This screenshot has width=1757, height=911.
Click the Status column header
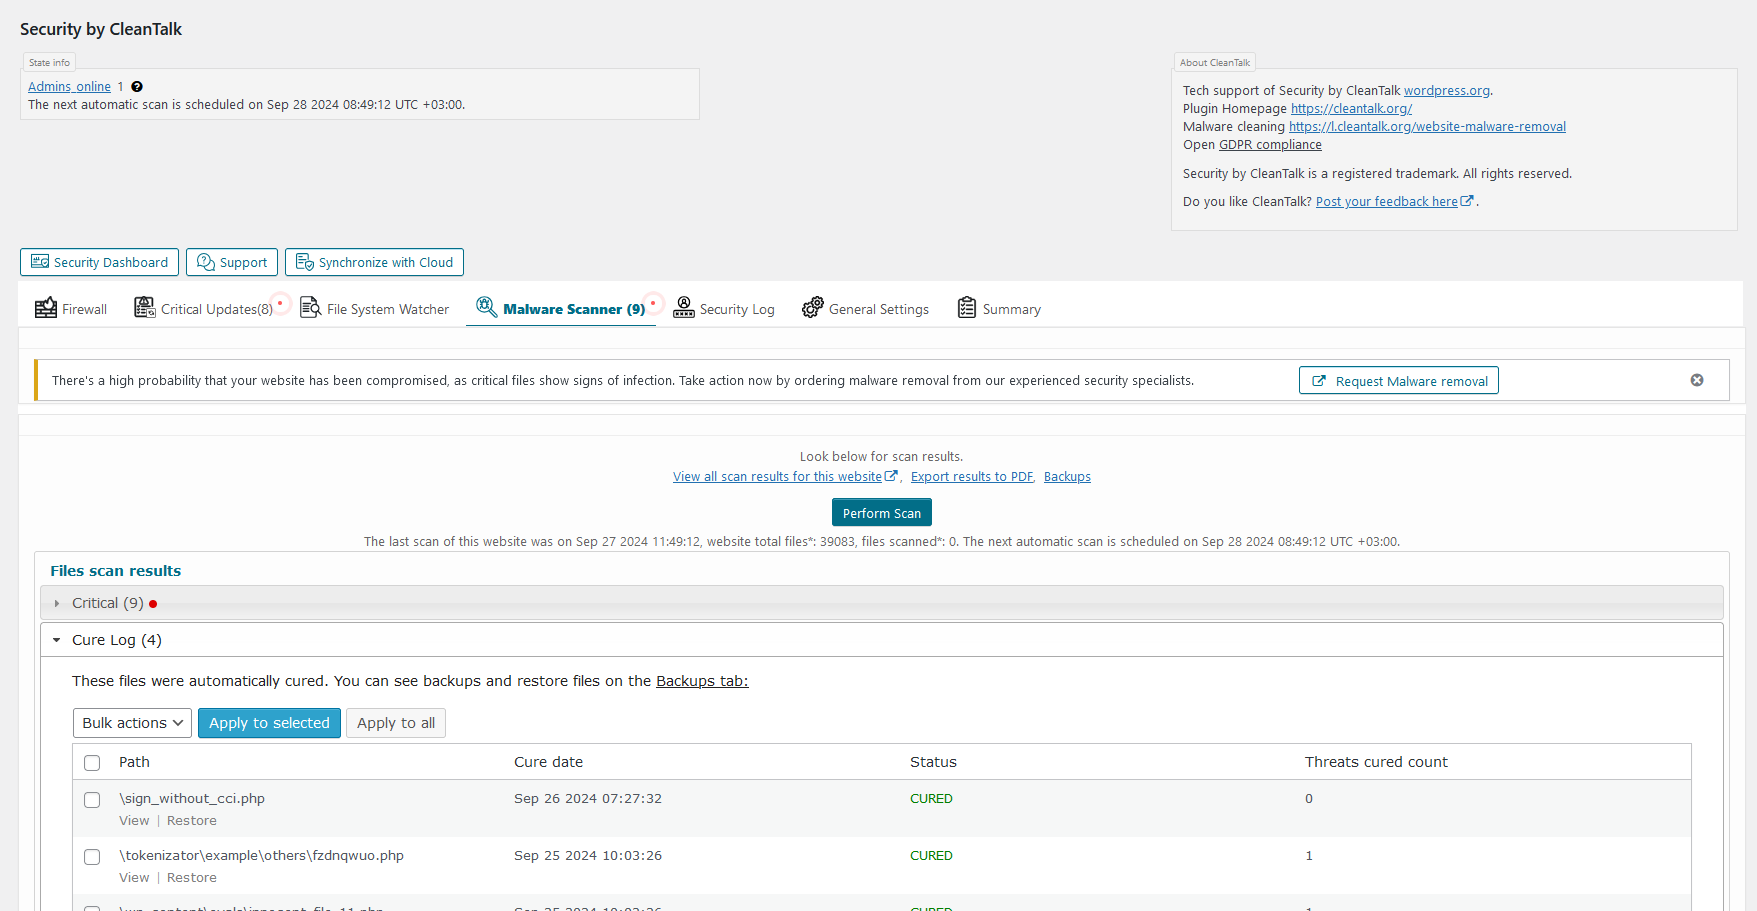point(933,762)
